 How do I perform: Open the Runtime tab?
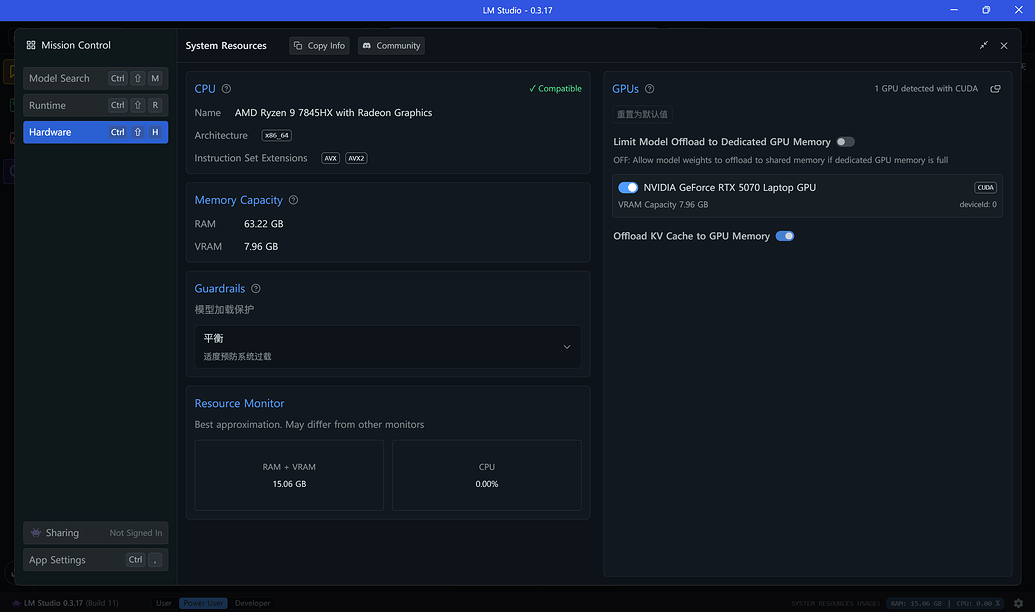coord(96,105)
